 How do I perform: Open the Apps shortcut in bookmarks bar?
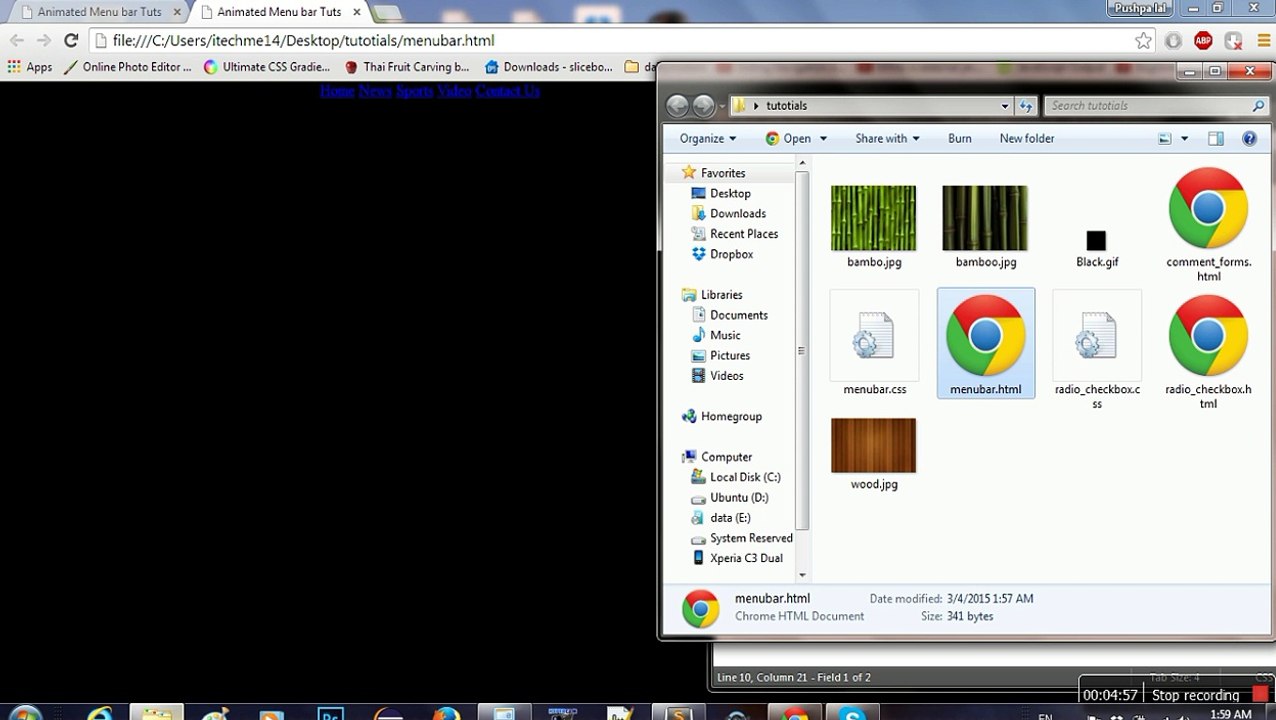[x=29, y=67]
